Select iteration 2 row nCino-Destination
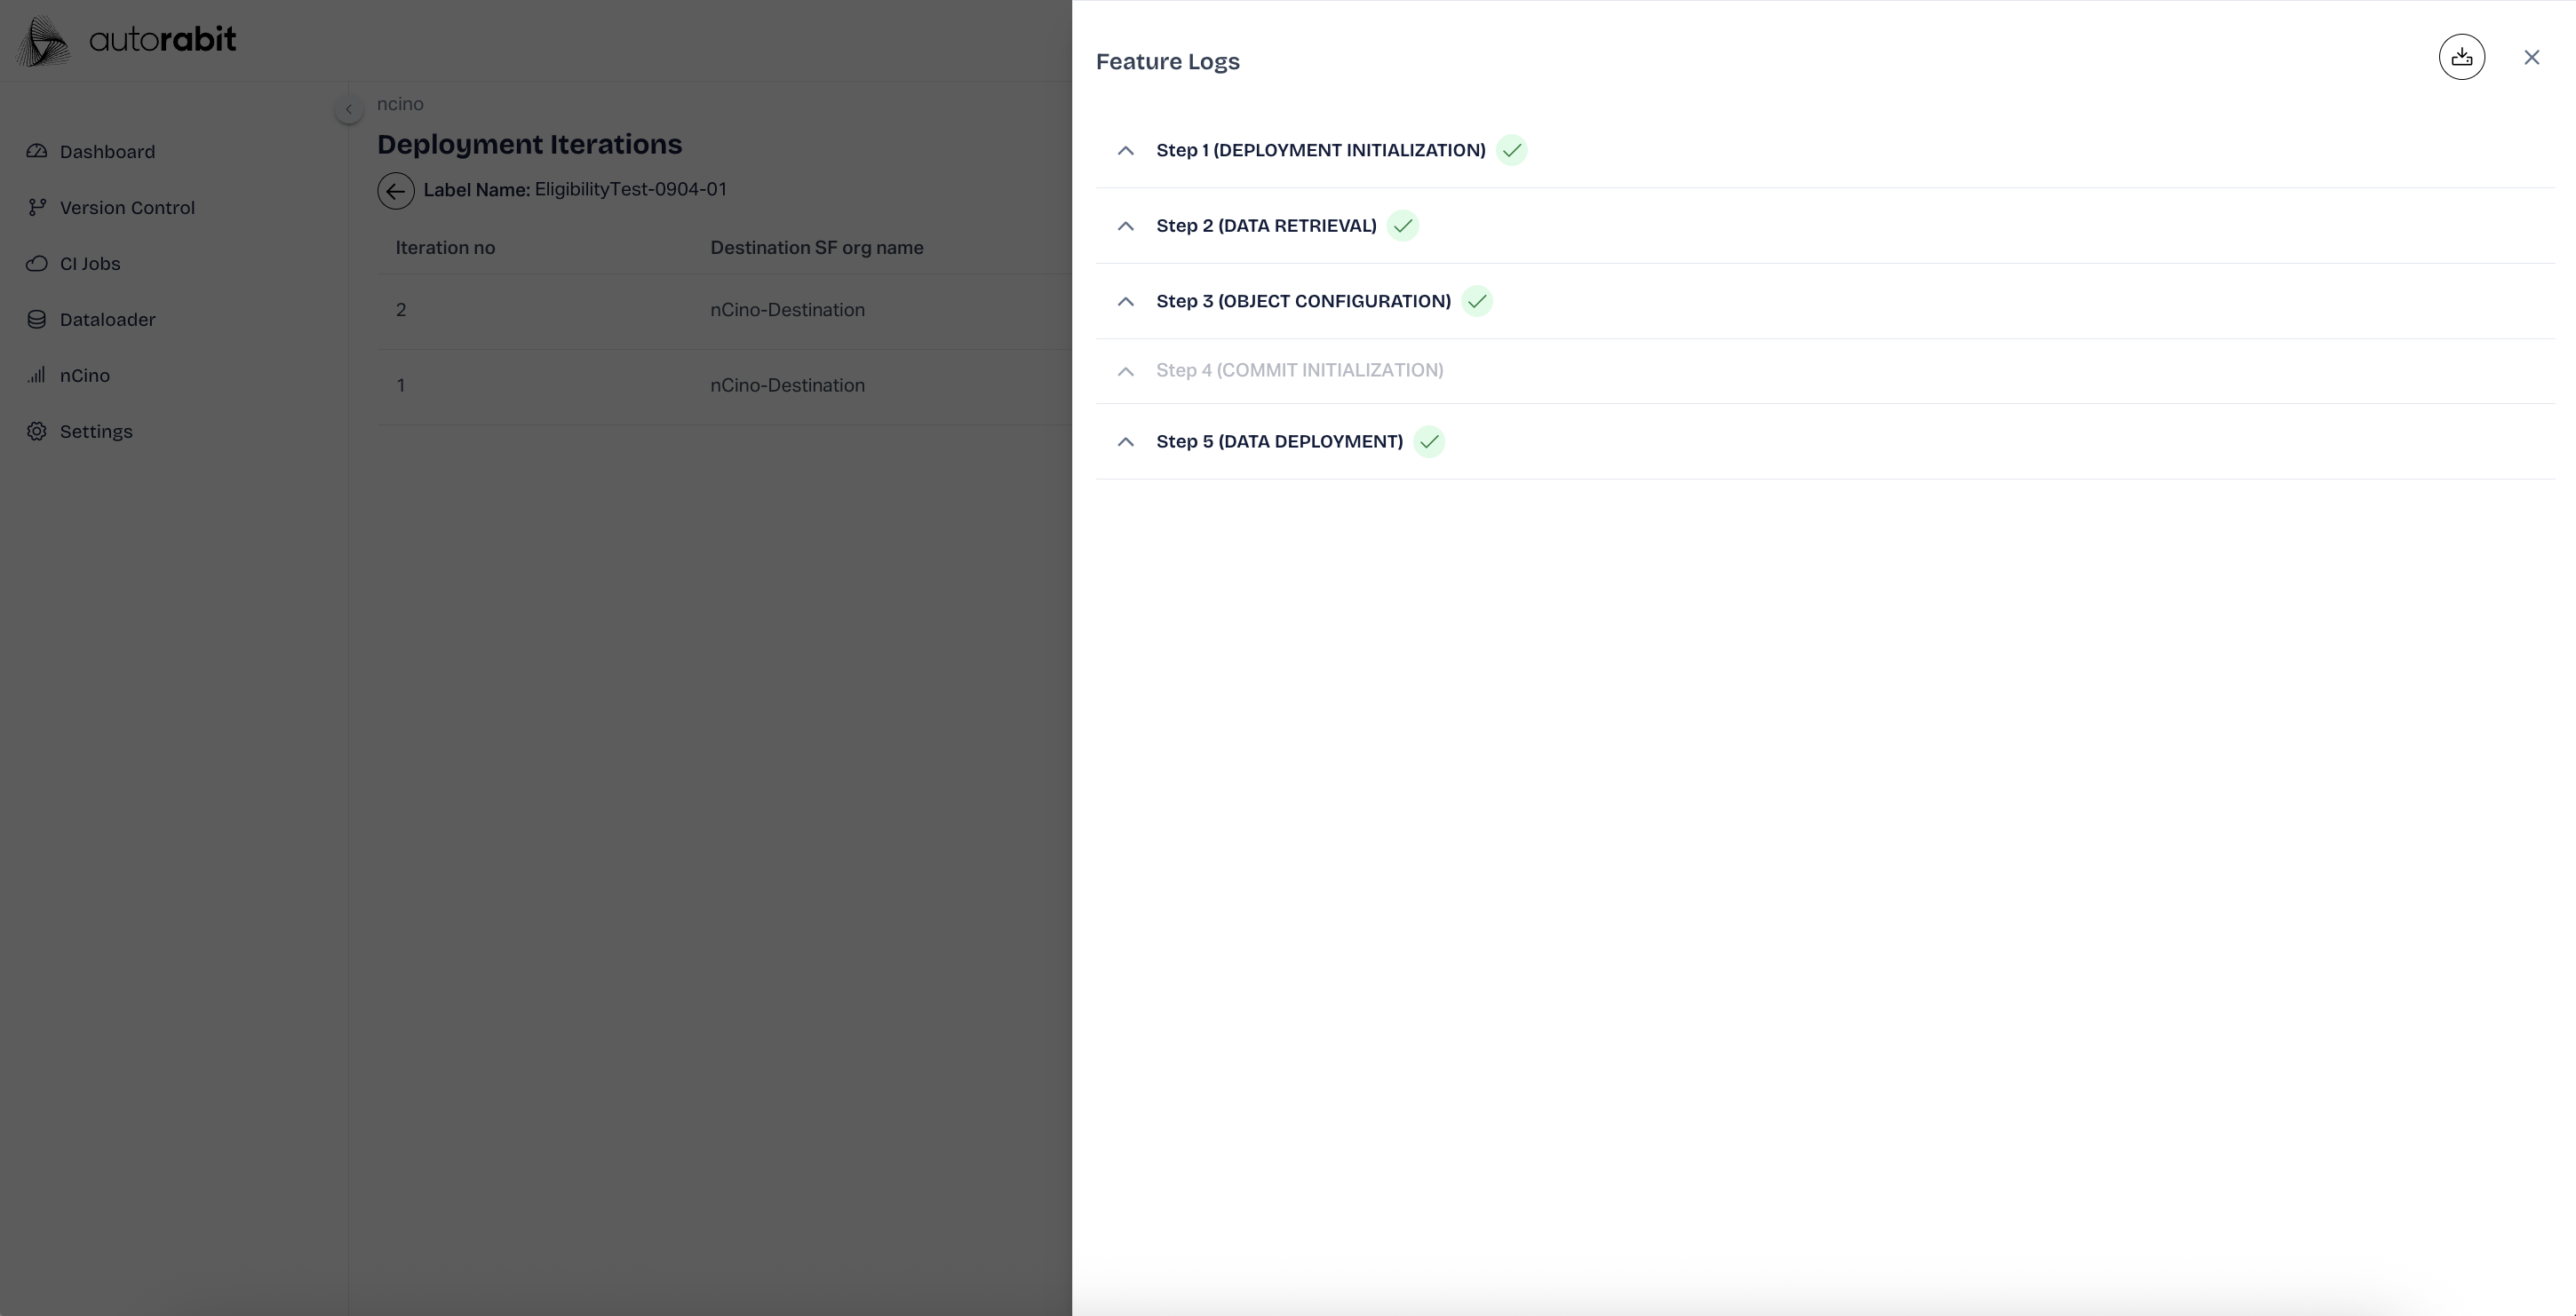The width and height of the screenshot is (2576, 1316). coord(786,310)
